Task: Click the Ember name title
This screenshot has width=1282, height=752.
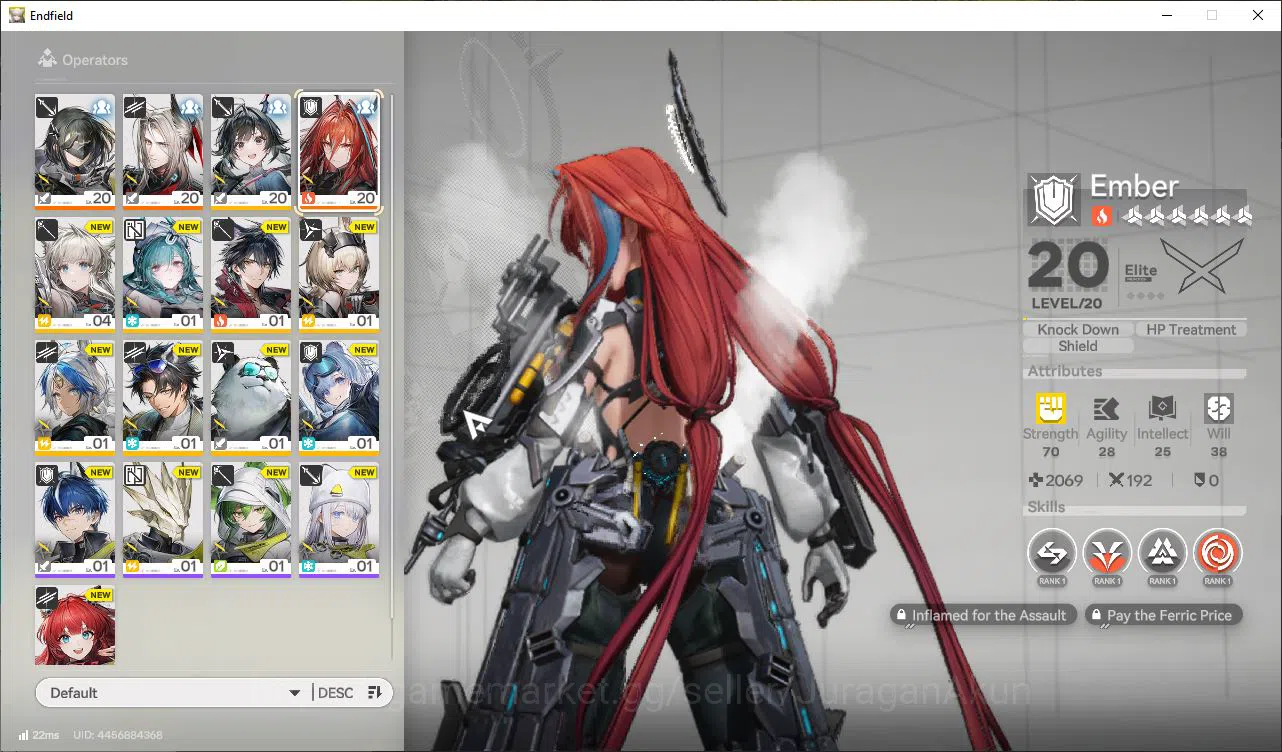Action: point(1134,186)
